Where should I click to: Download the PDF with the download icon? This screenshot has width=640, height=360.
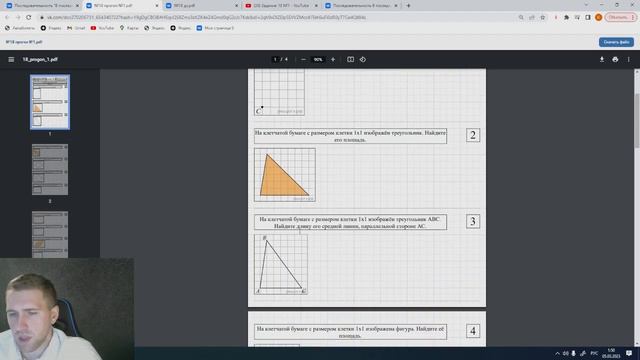pos(602,60)
